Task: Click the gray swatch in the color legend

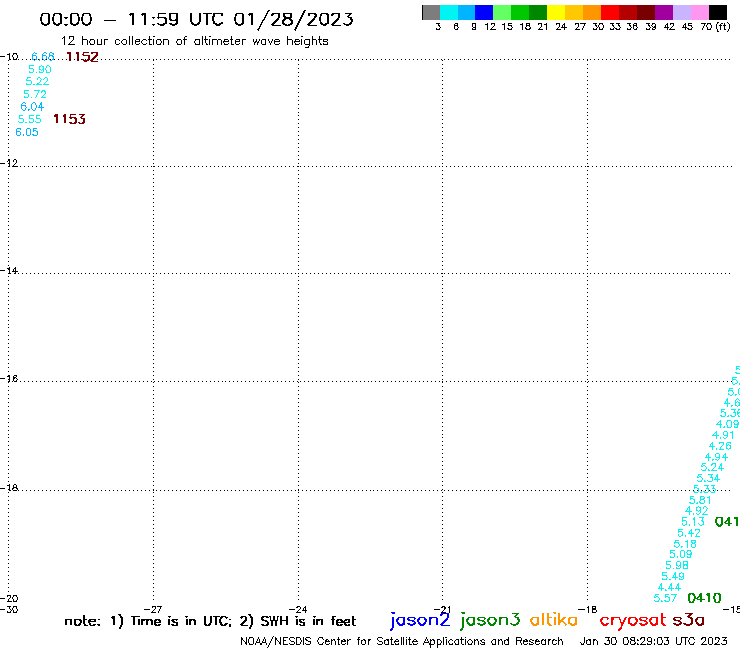Action: tap(431, 12)
